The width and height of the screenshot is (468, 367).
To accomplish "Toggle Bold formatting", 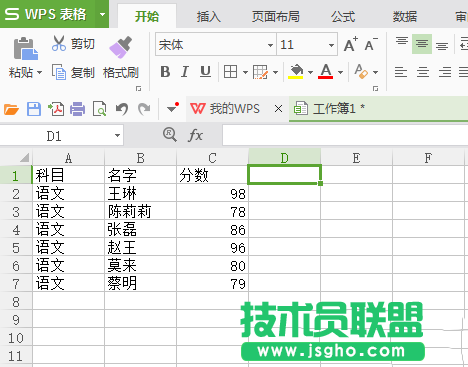I will click(165, 72).
